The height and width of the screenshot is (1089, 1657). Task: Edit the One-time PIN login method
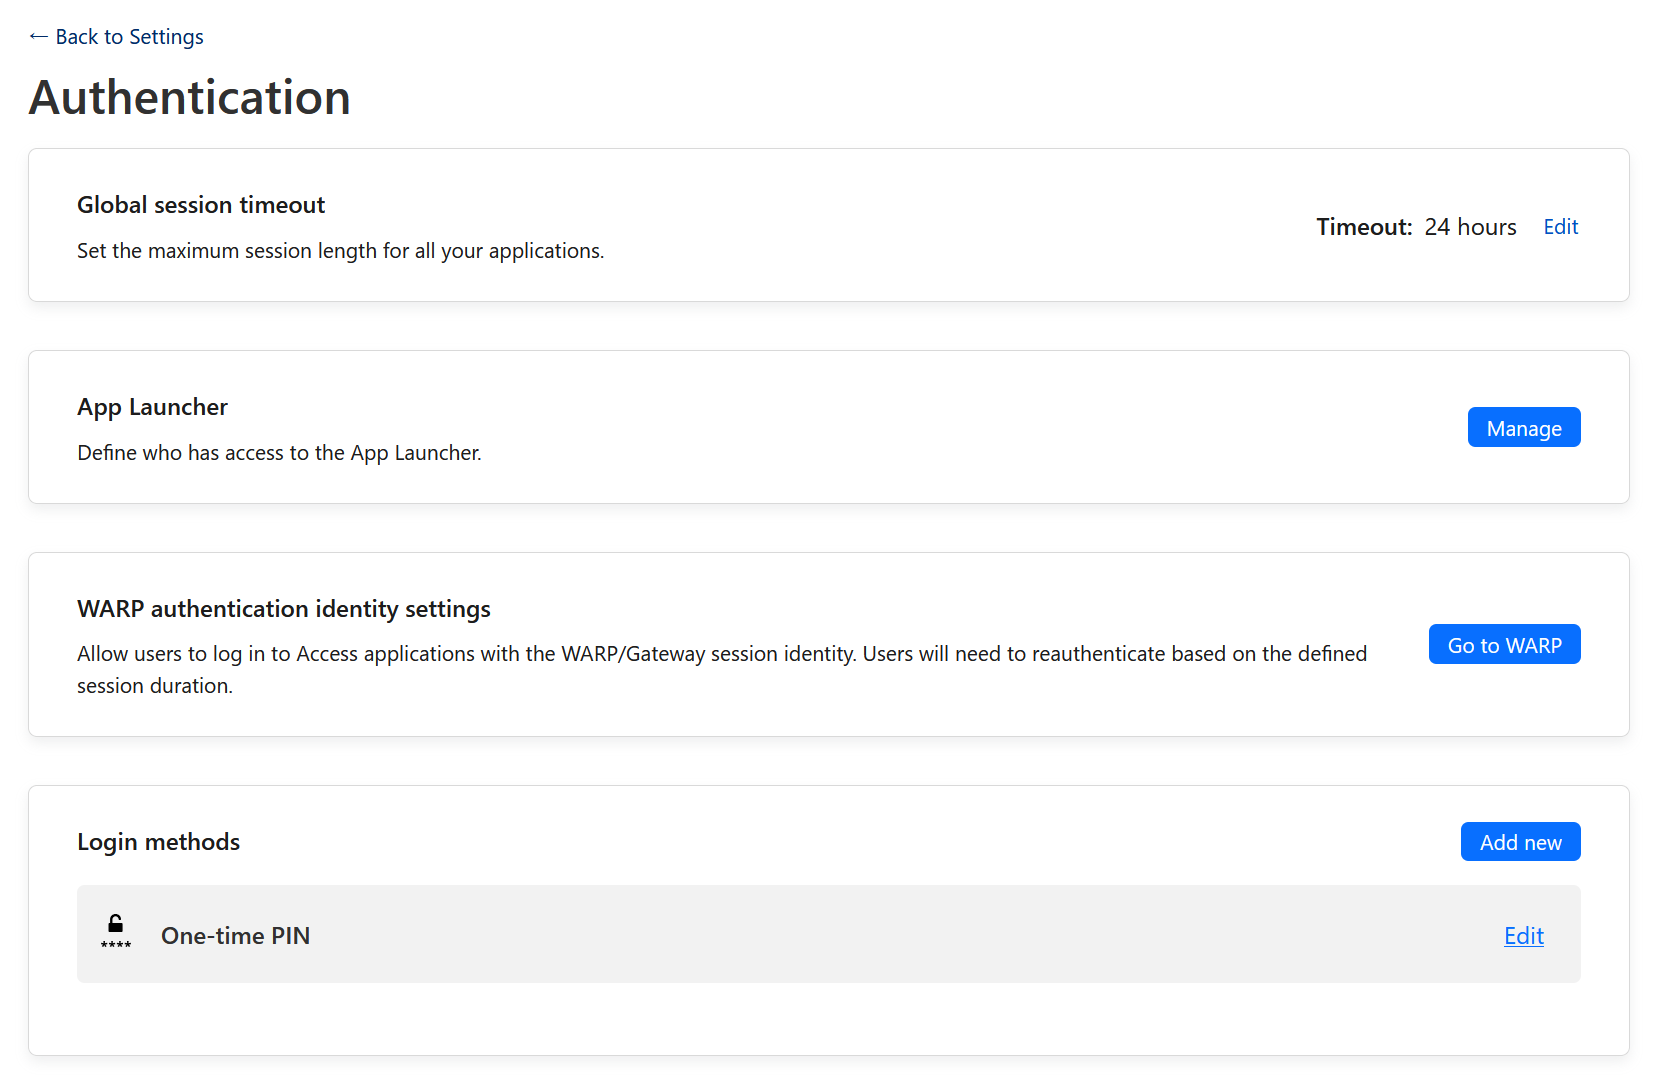1522,935
